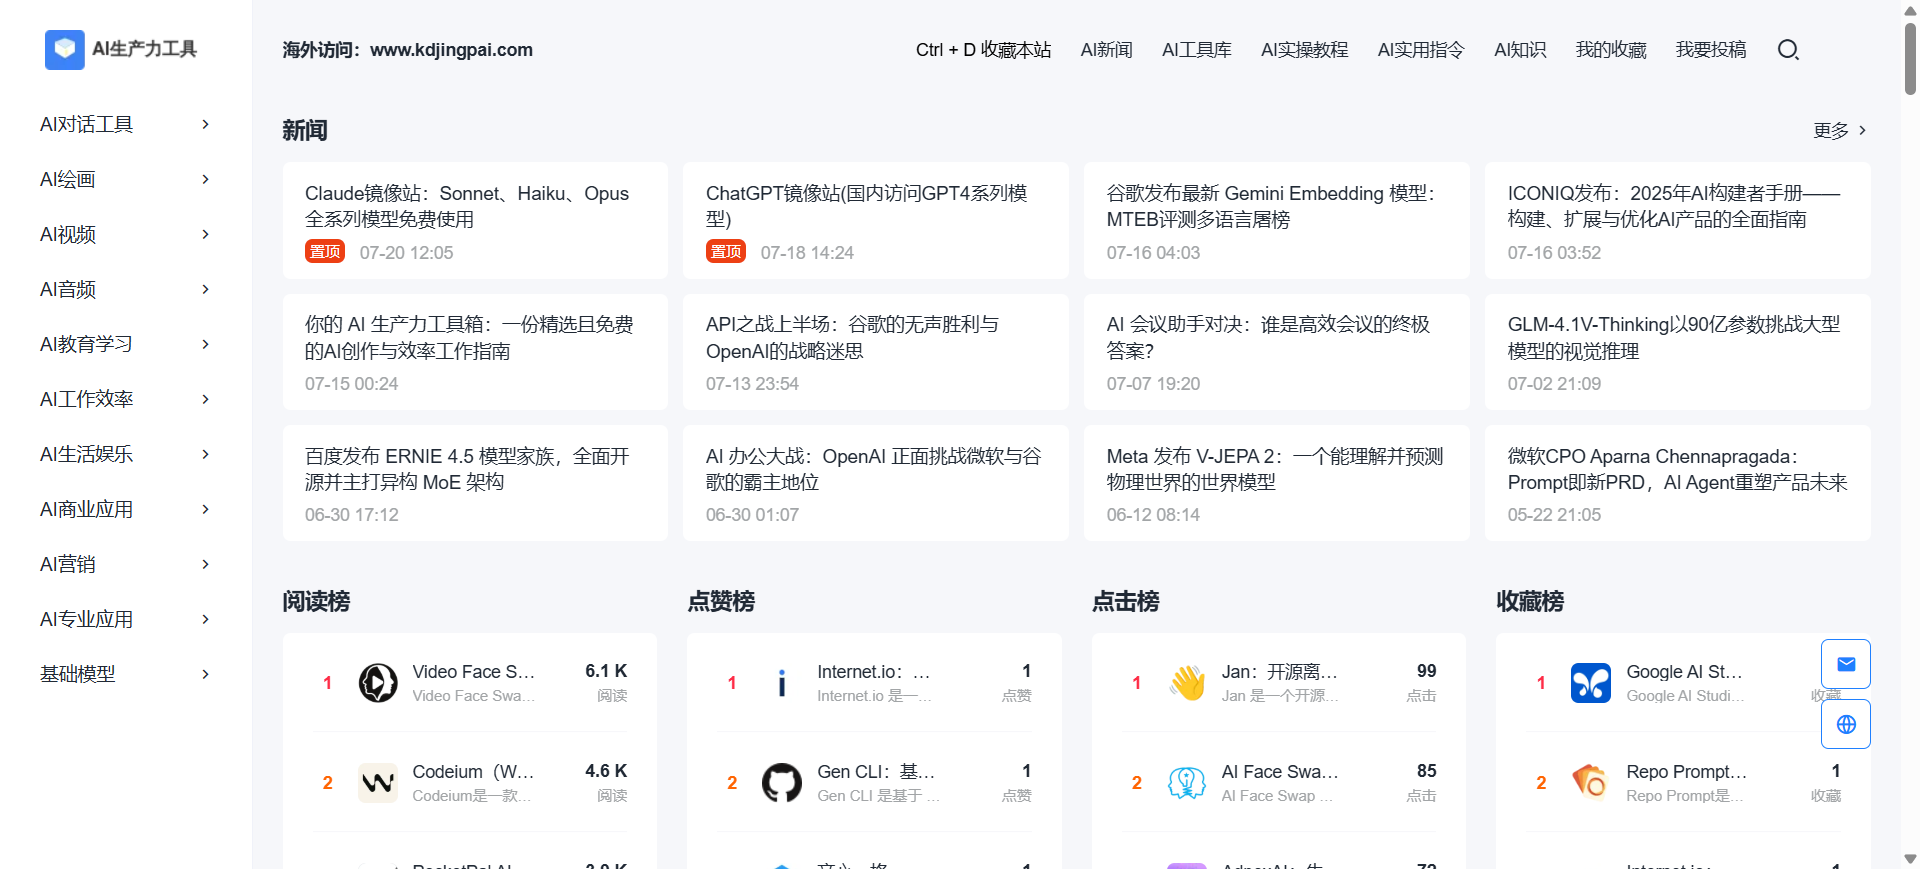
Task: Click the page vertical scrollbar thumb
Action: tap(1910, 58)
